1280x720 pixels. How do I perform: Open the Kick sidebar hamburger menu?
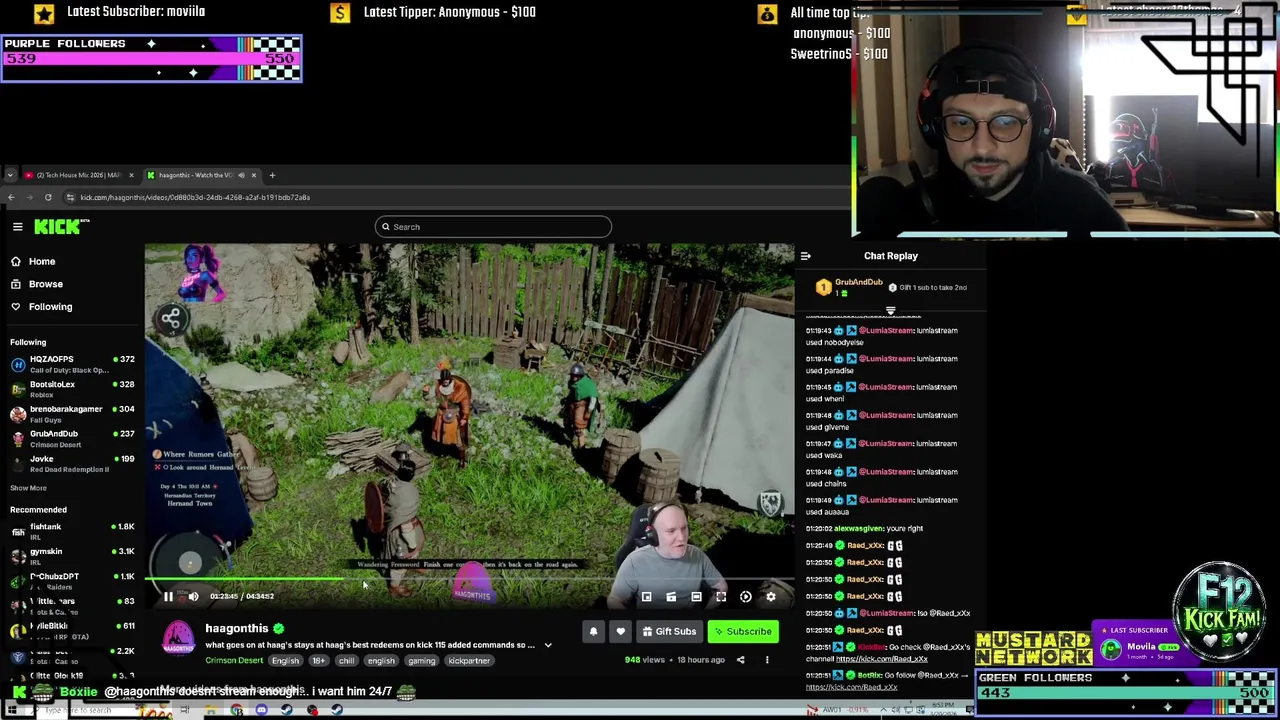click(17, 227)
